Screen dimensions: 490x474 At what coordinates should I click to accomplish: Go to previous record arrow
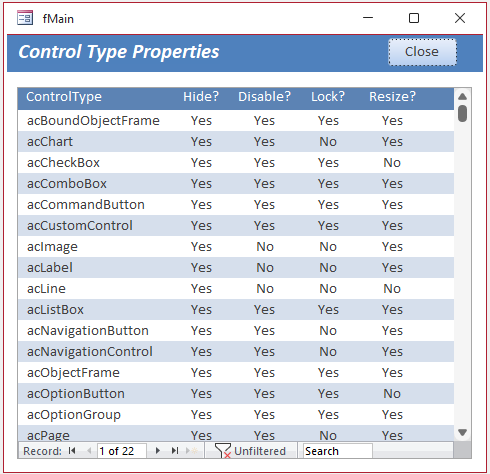click(89, 451)
